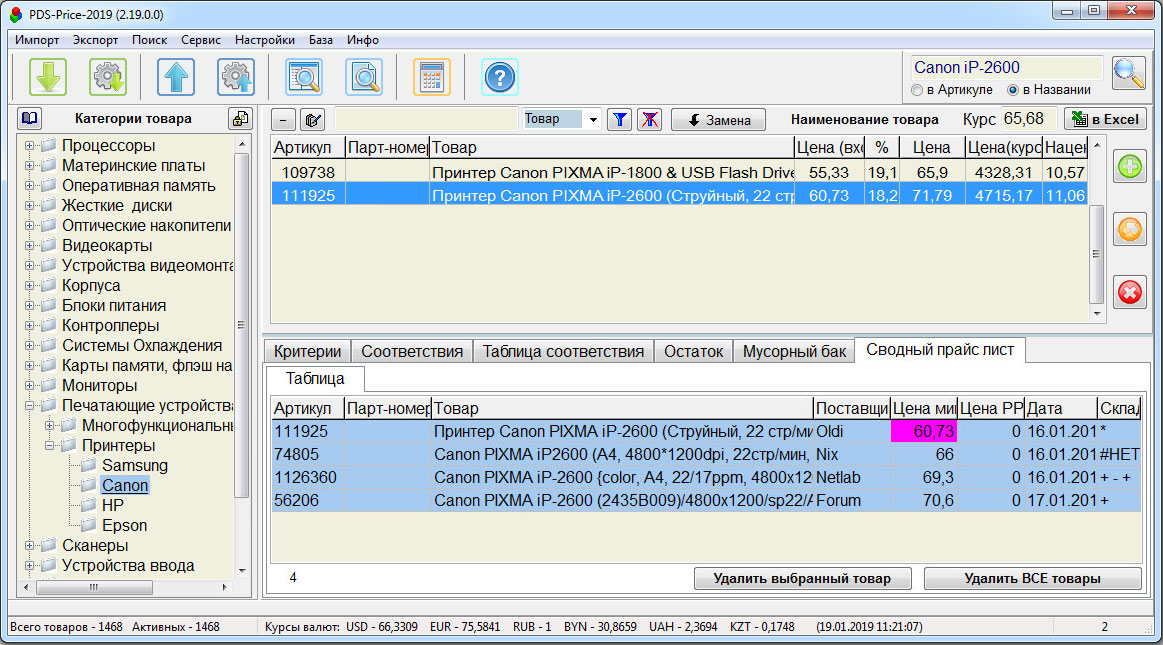Apply filter using the blue funnel icon

pos(620,119)
